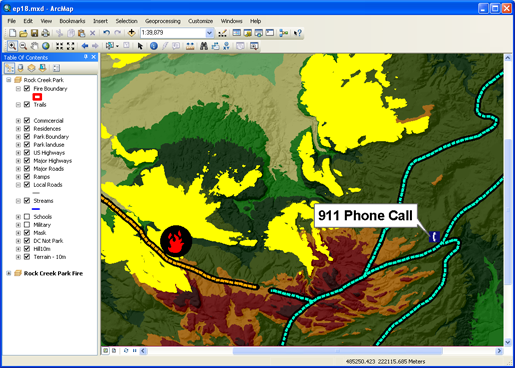Open a map document folder icon
Screen dimensions: 515x368
pyautogui.click(x=23, y=33)
